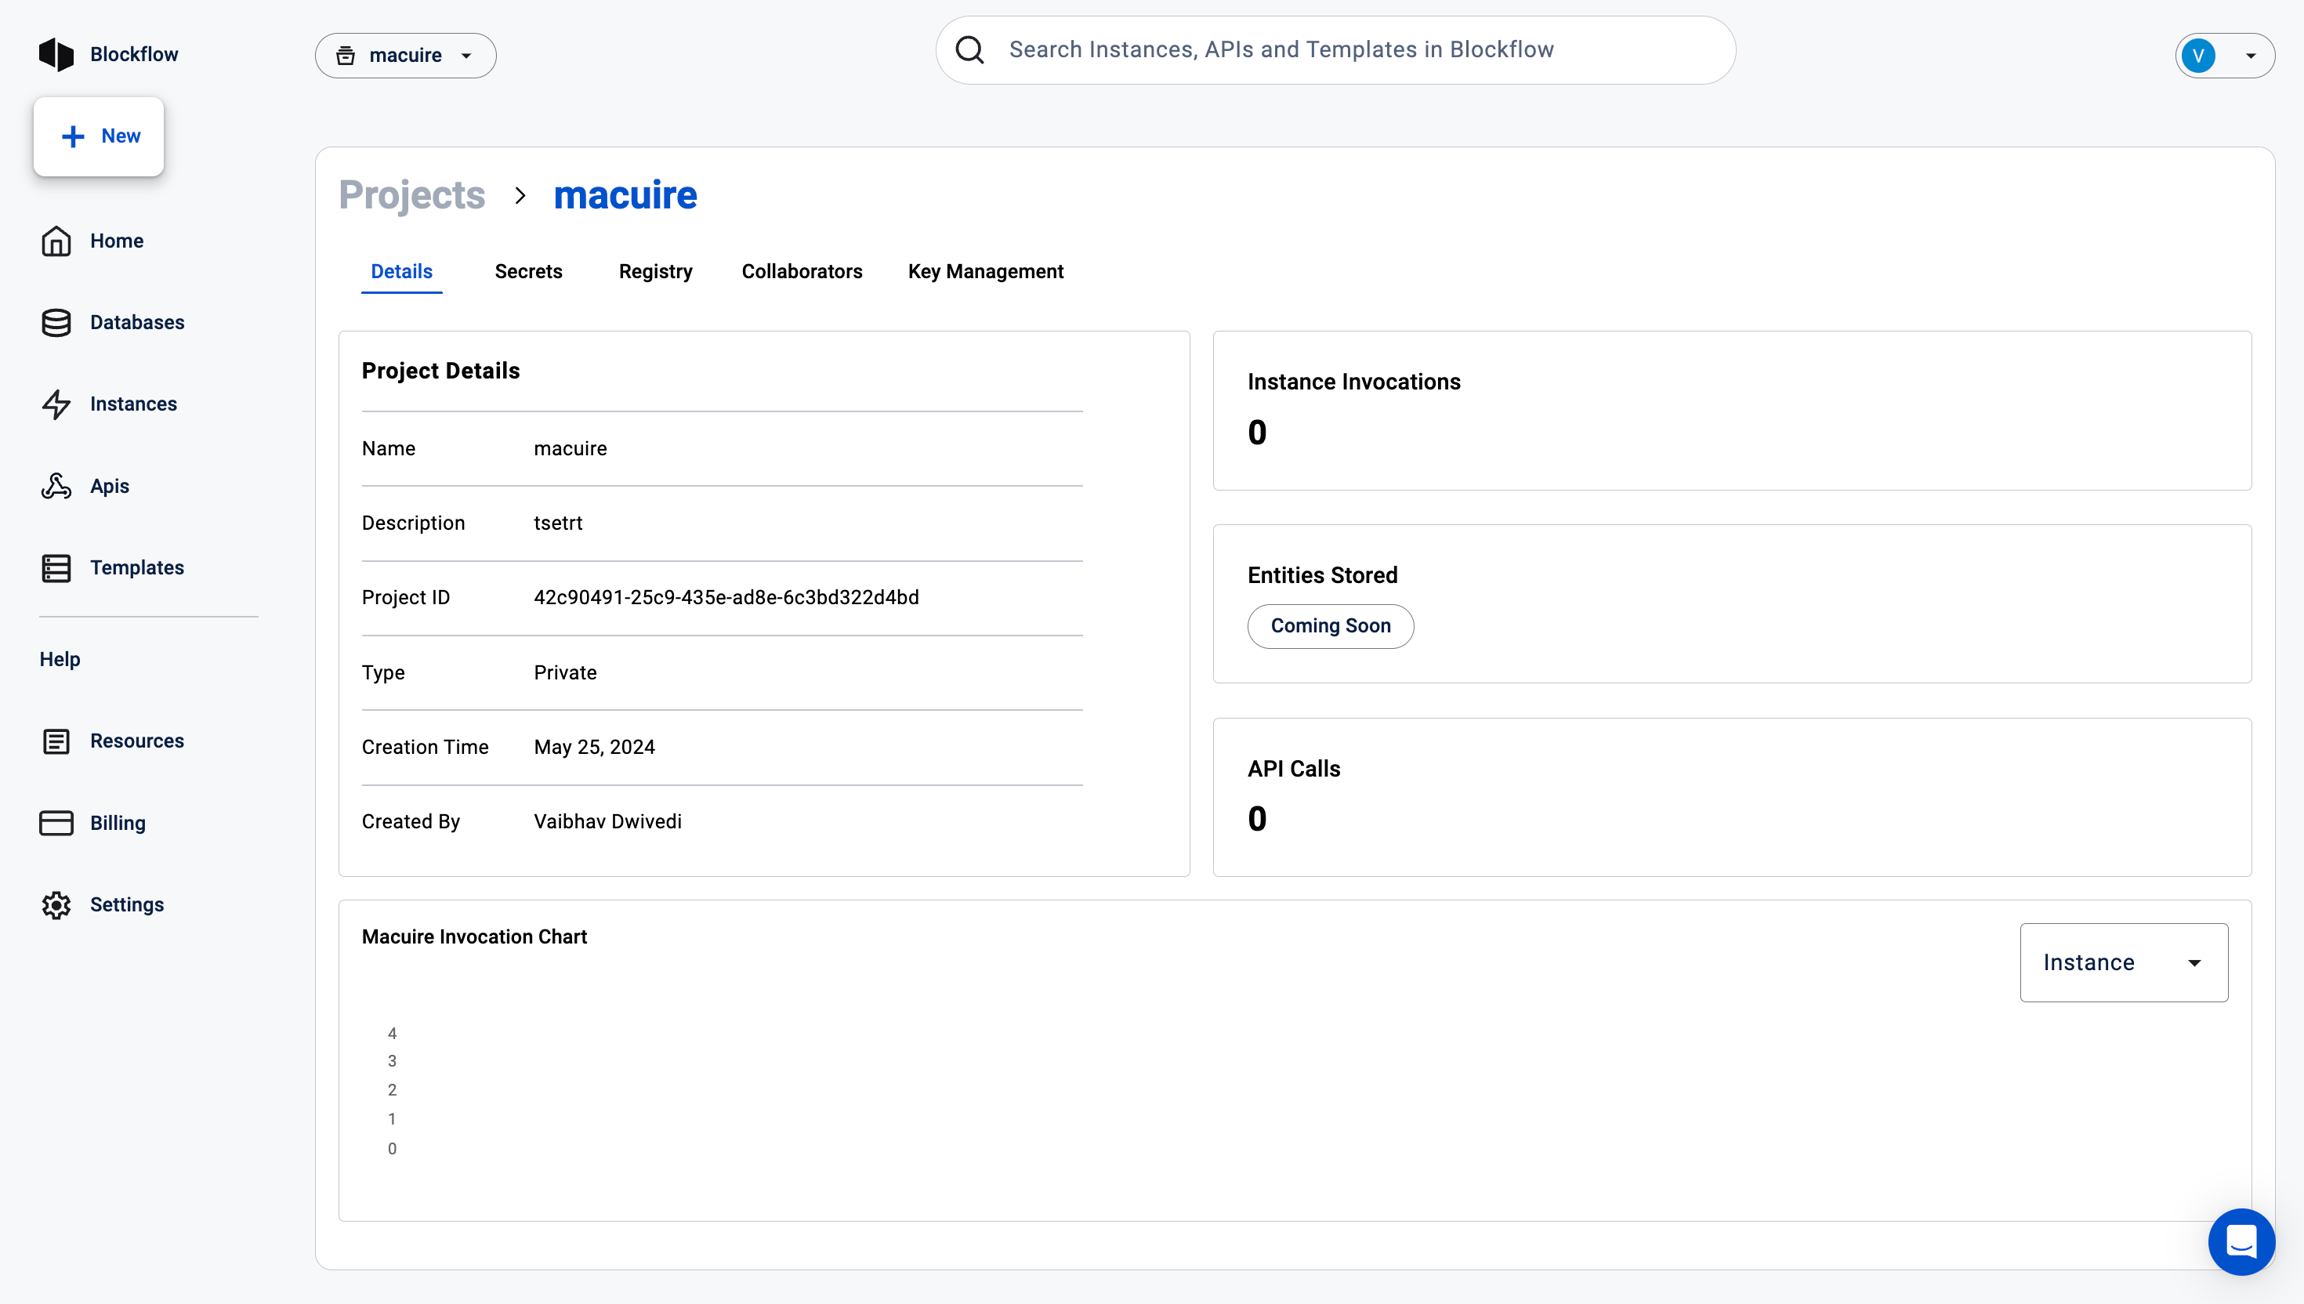Open the user avatar account dropdown
2304x1304 pixels.
click(2224, 55)
